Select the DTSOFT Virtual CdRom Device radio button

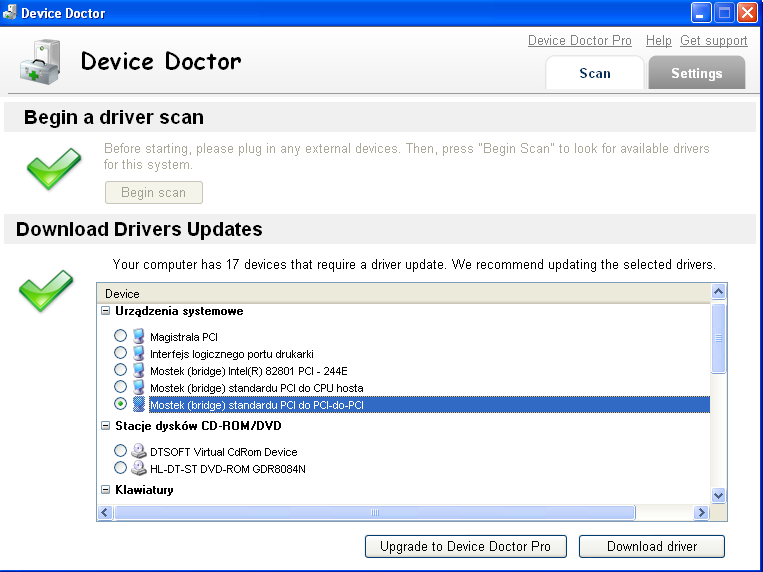pyautogui.click(x=120, y=450)
